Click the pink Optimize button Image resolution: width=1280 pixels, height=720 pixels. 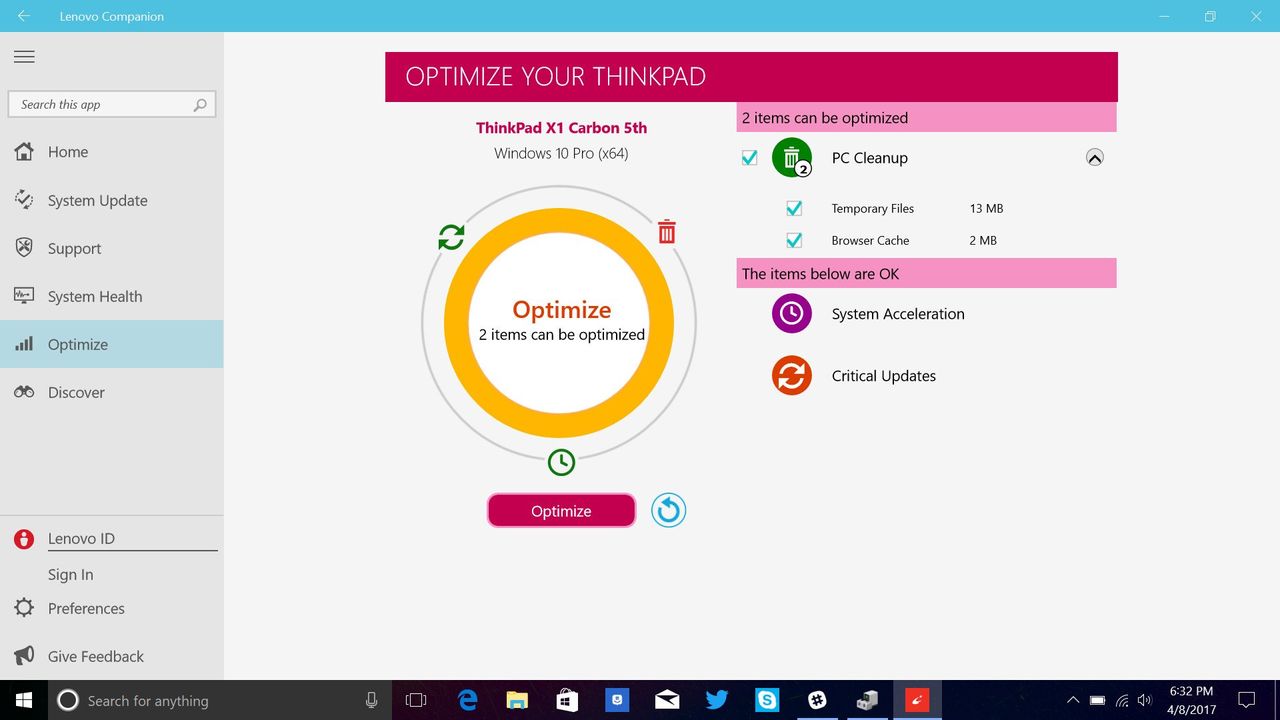(561, 511)
